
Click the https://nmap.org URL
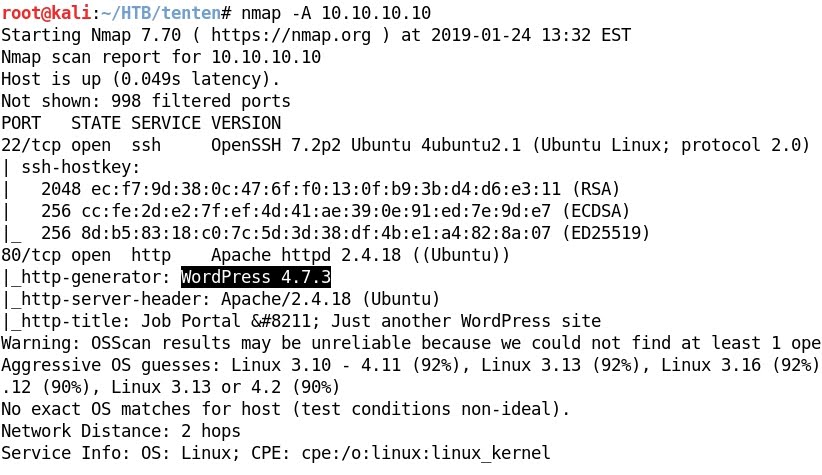tap(291, 35)
